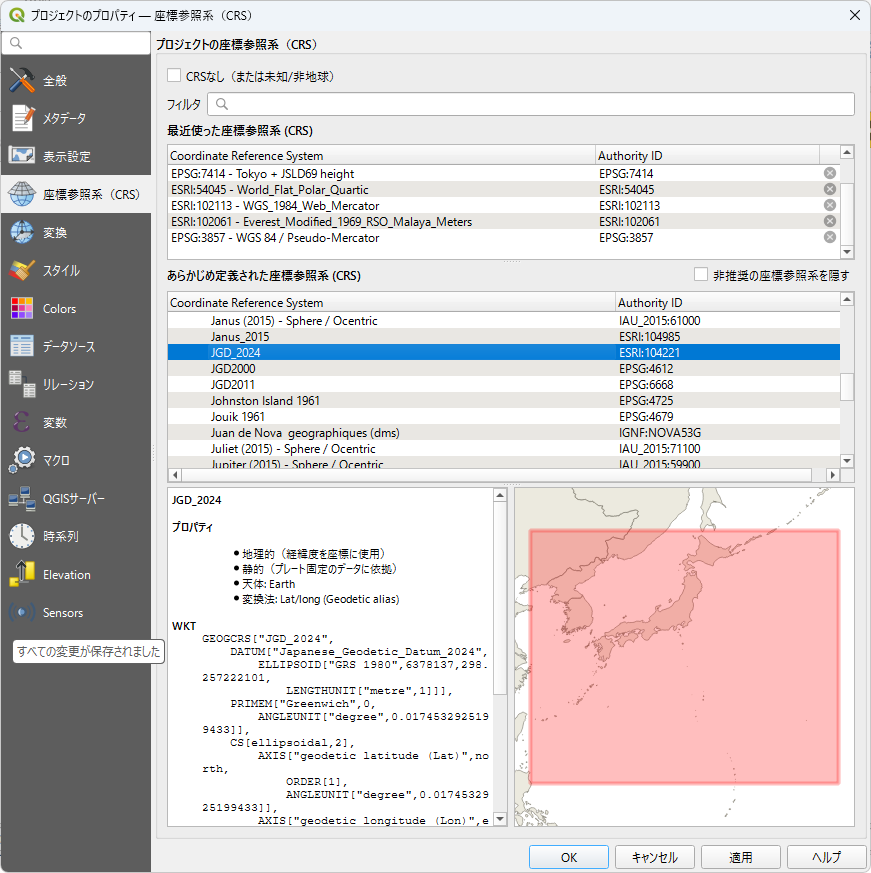This screenshot has height=873, width=871.
Task: Click predefined CRS horizontal scroll-left arrow
Action: pyautogui.click(x=175, y=475)
